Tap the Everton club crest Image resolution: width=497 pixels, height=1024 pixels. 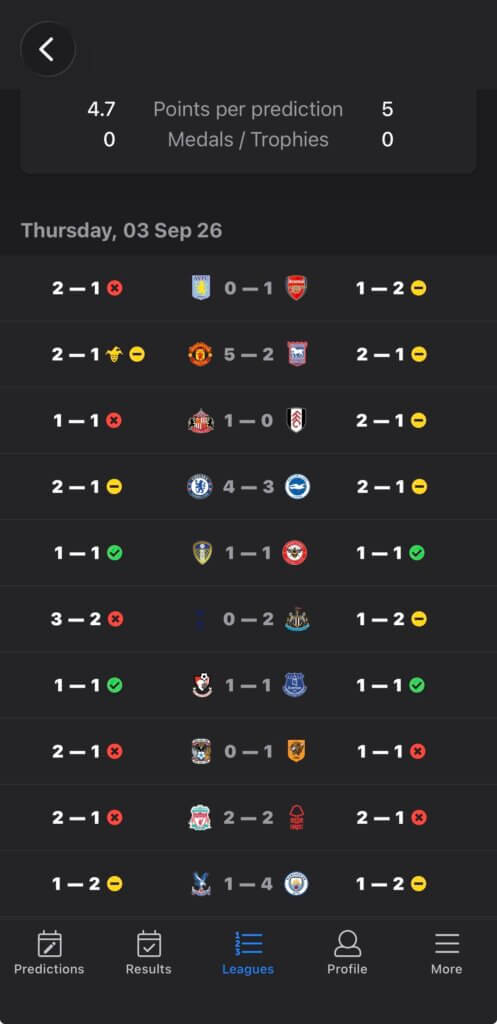[295, 685]
